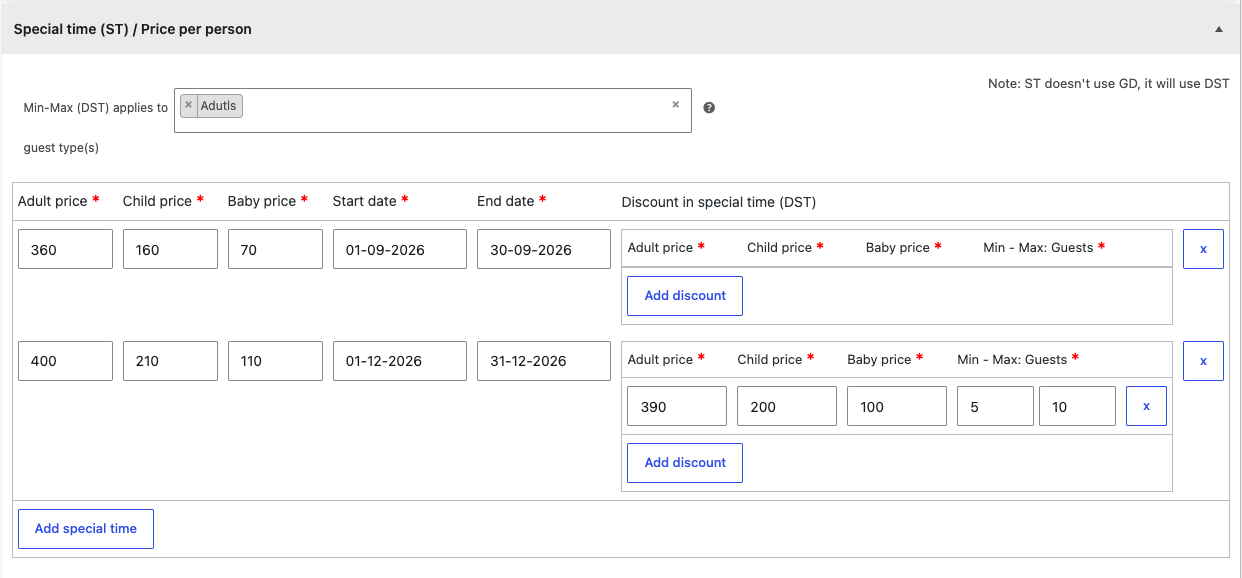The height and width of the screenshot is (578, 1242).
Task: Select the end date 31-12-2026 field
Action: pyautogui.click(x=544, y=361)
